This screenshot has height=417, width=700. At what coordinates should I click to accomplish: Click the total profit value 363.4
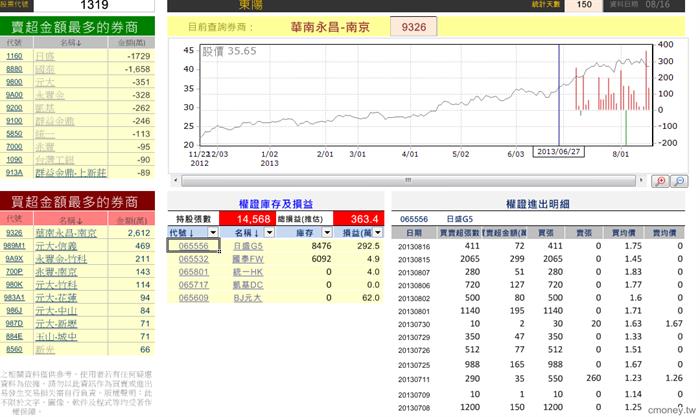pos(358,219)
